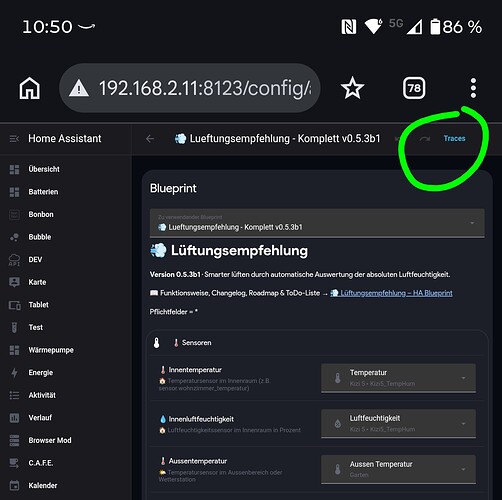
Task: Go back with the arrow left of Lueftungsempfehlung
Action: [150, 139]
